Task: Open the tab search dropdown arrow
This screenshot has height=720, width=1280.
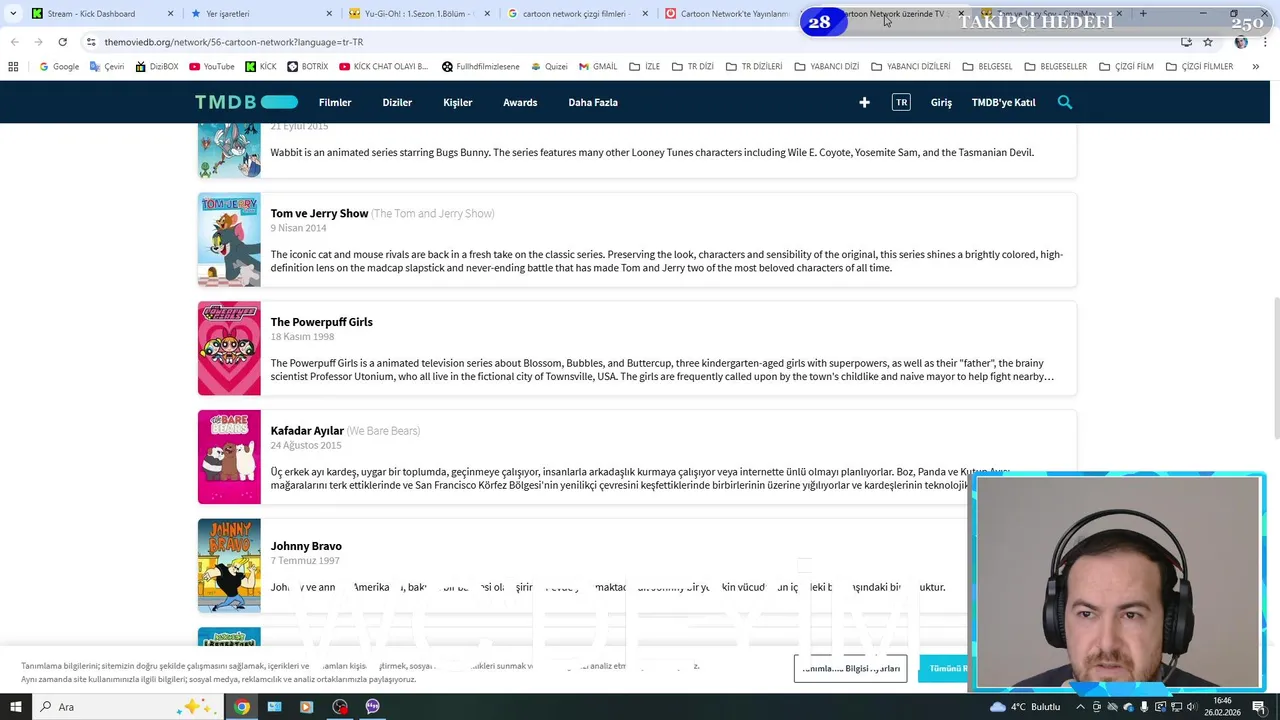Action: coord(12,14)
